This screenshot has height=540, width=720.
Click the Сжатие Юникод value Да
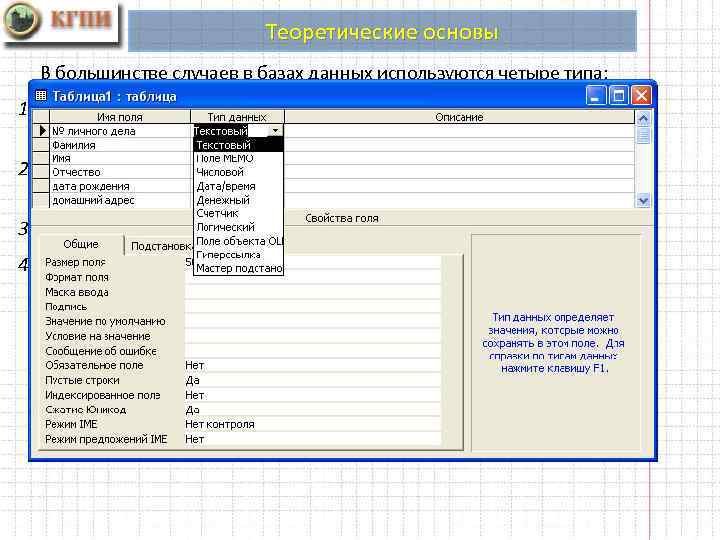click(x=312, y=410)
